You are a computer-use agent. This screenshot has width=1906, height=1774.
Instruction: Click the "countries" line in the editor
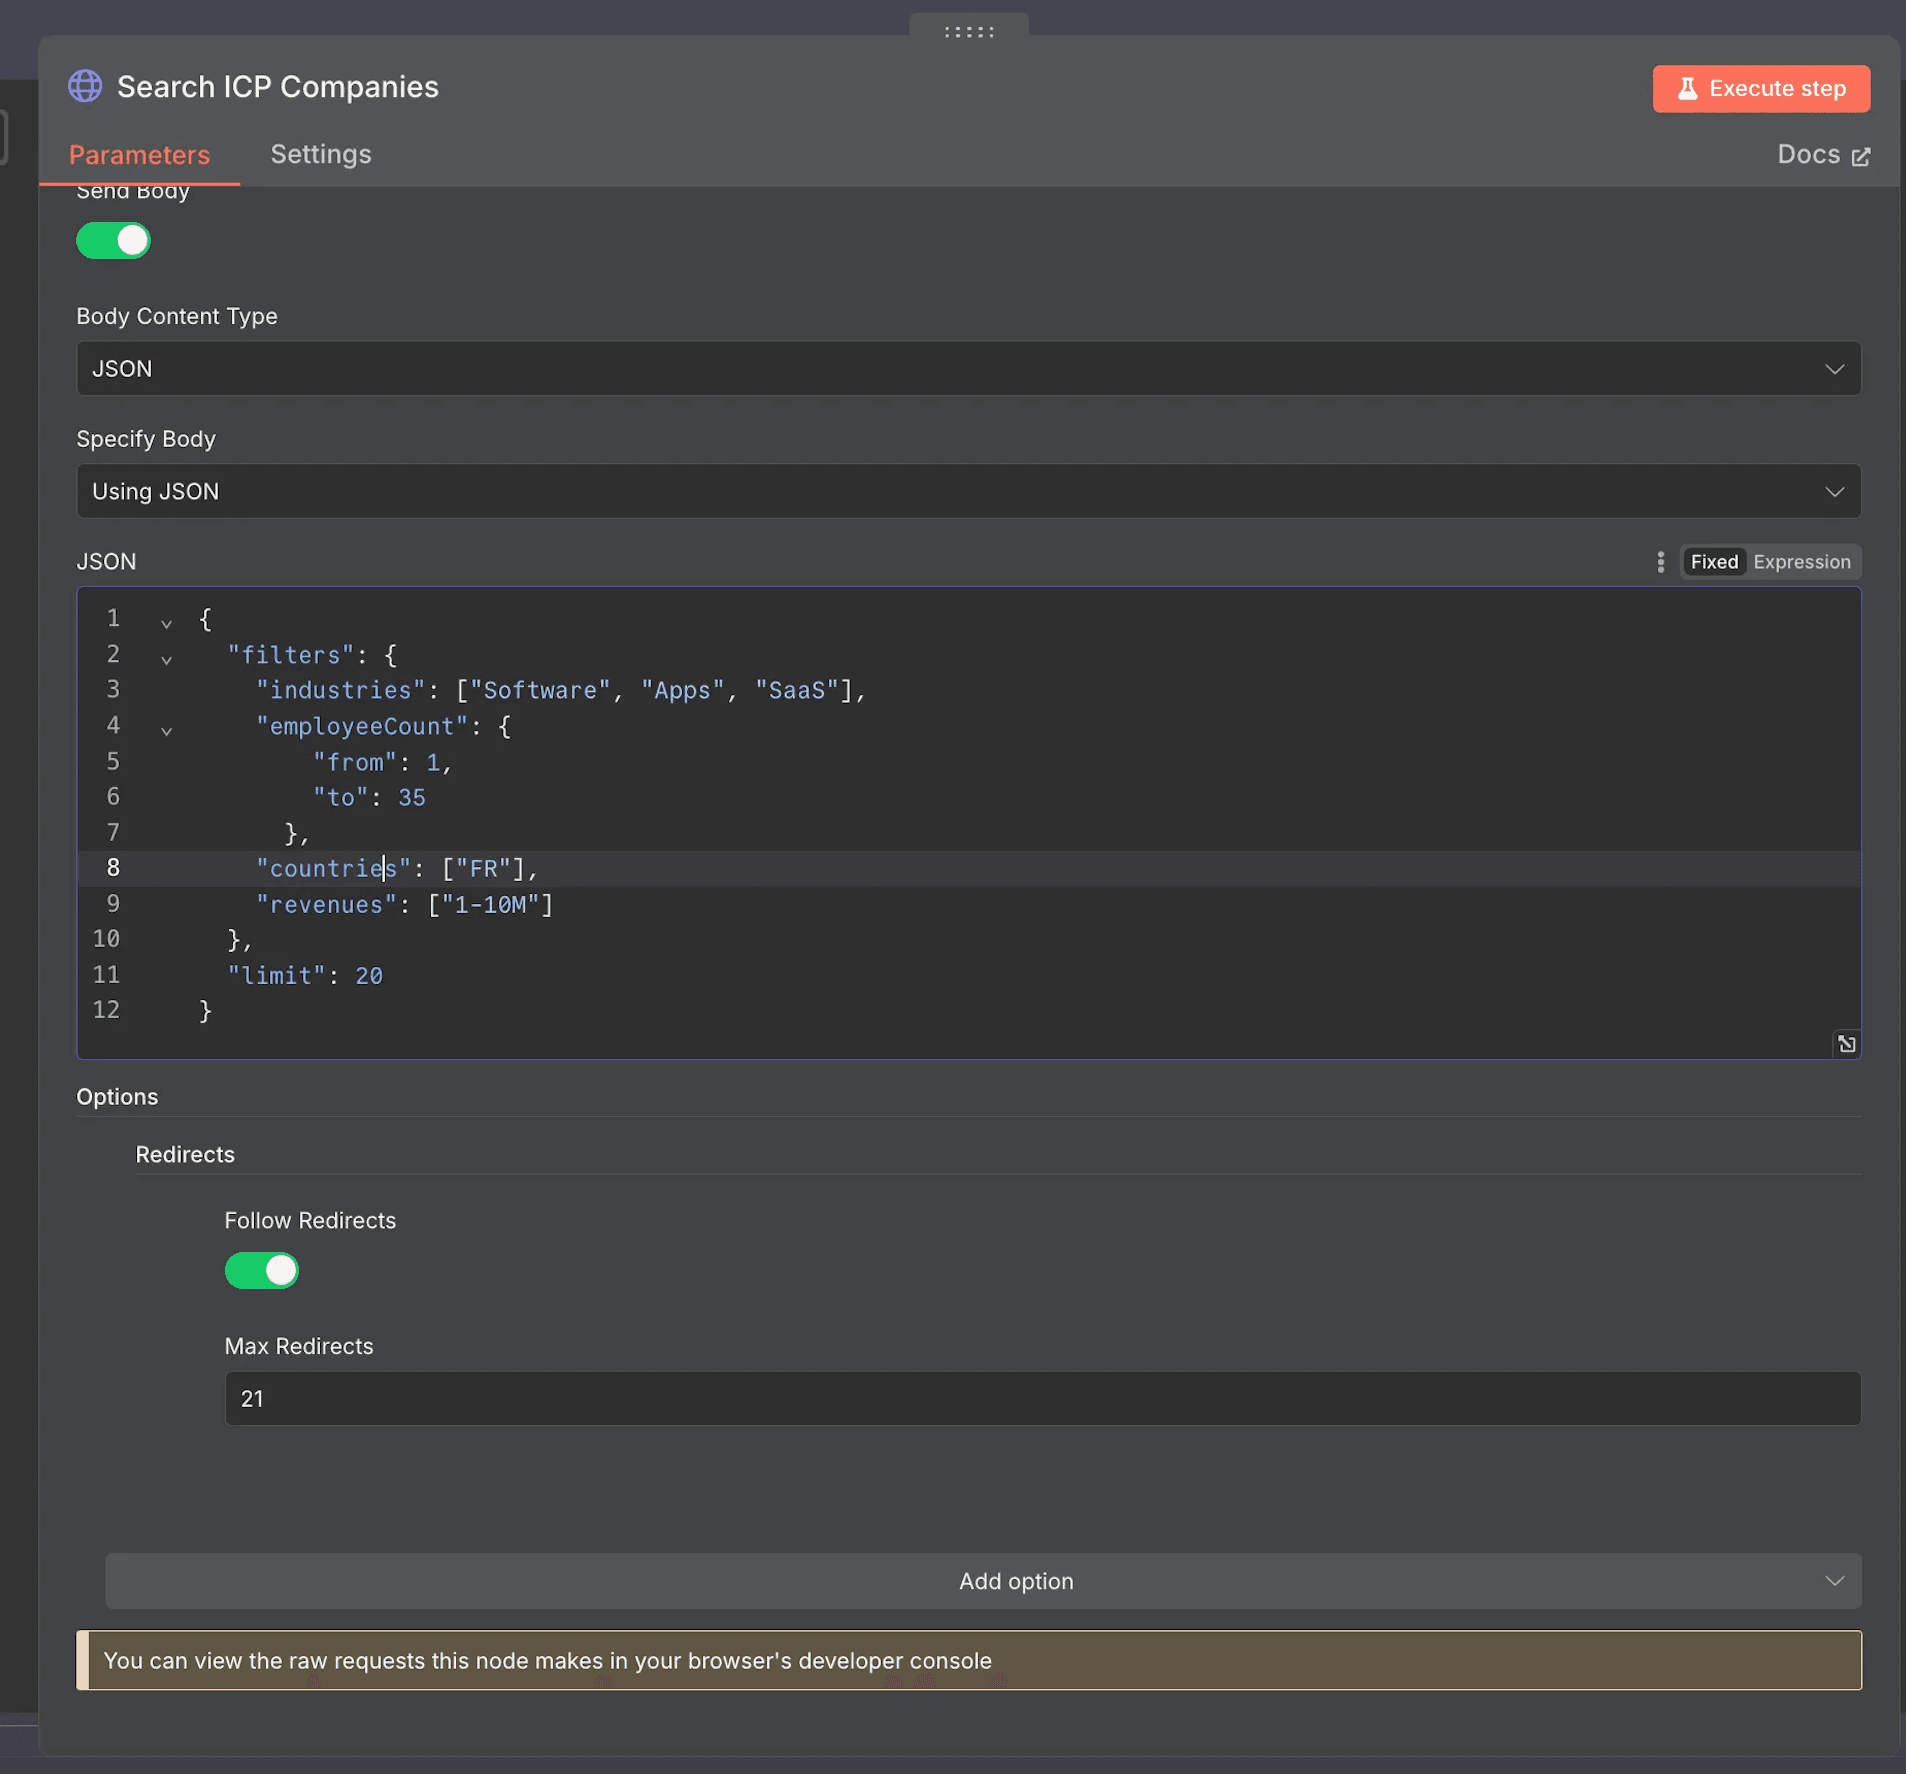(397, 869)
